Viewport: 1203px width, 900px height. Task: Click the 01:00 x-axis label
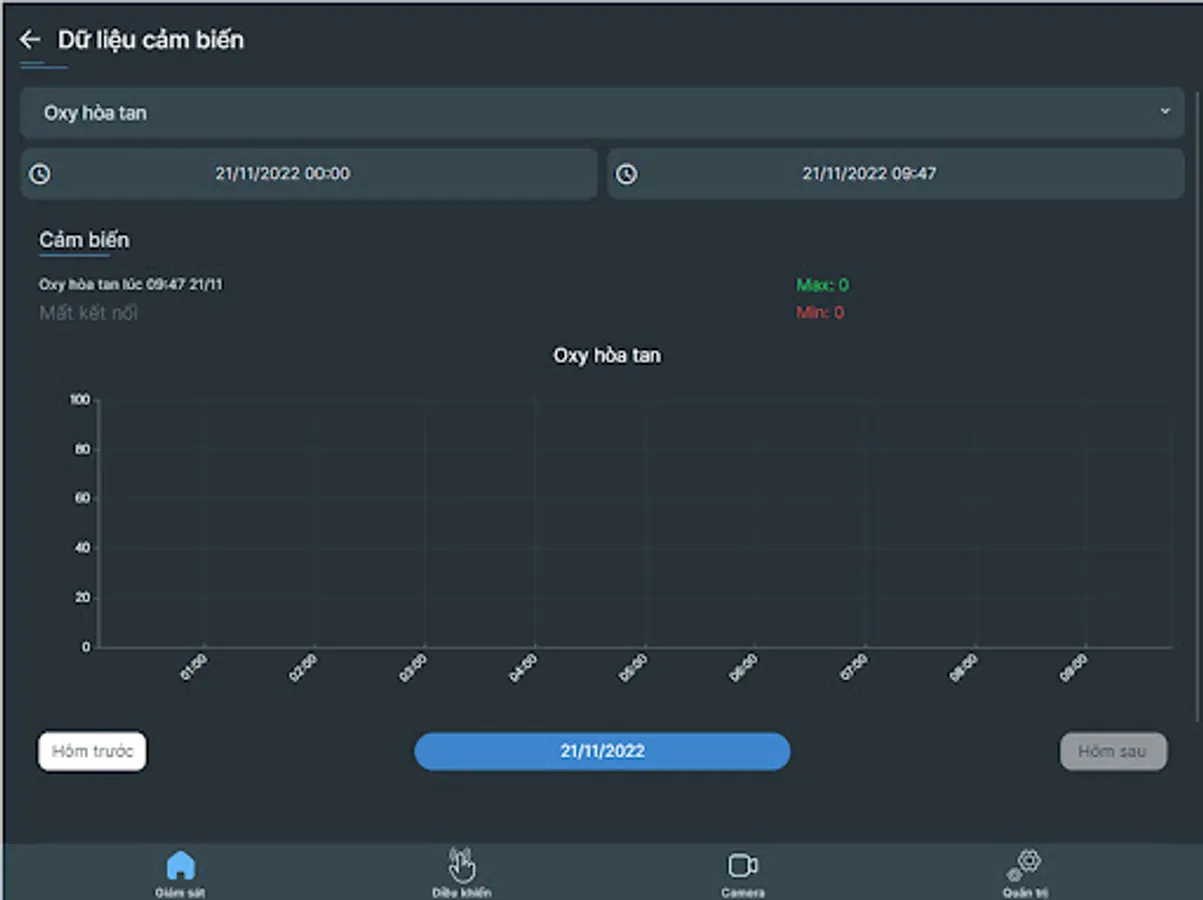194,667
